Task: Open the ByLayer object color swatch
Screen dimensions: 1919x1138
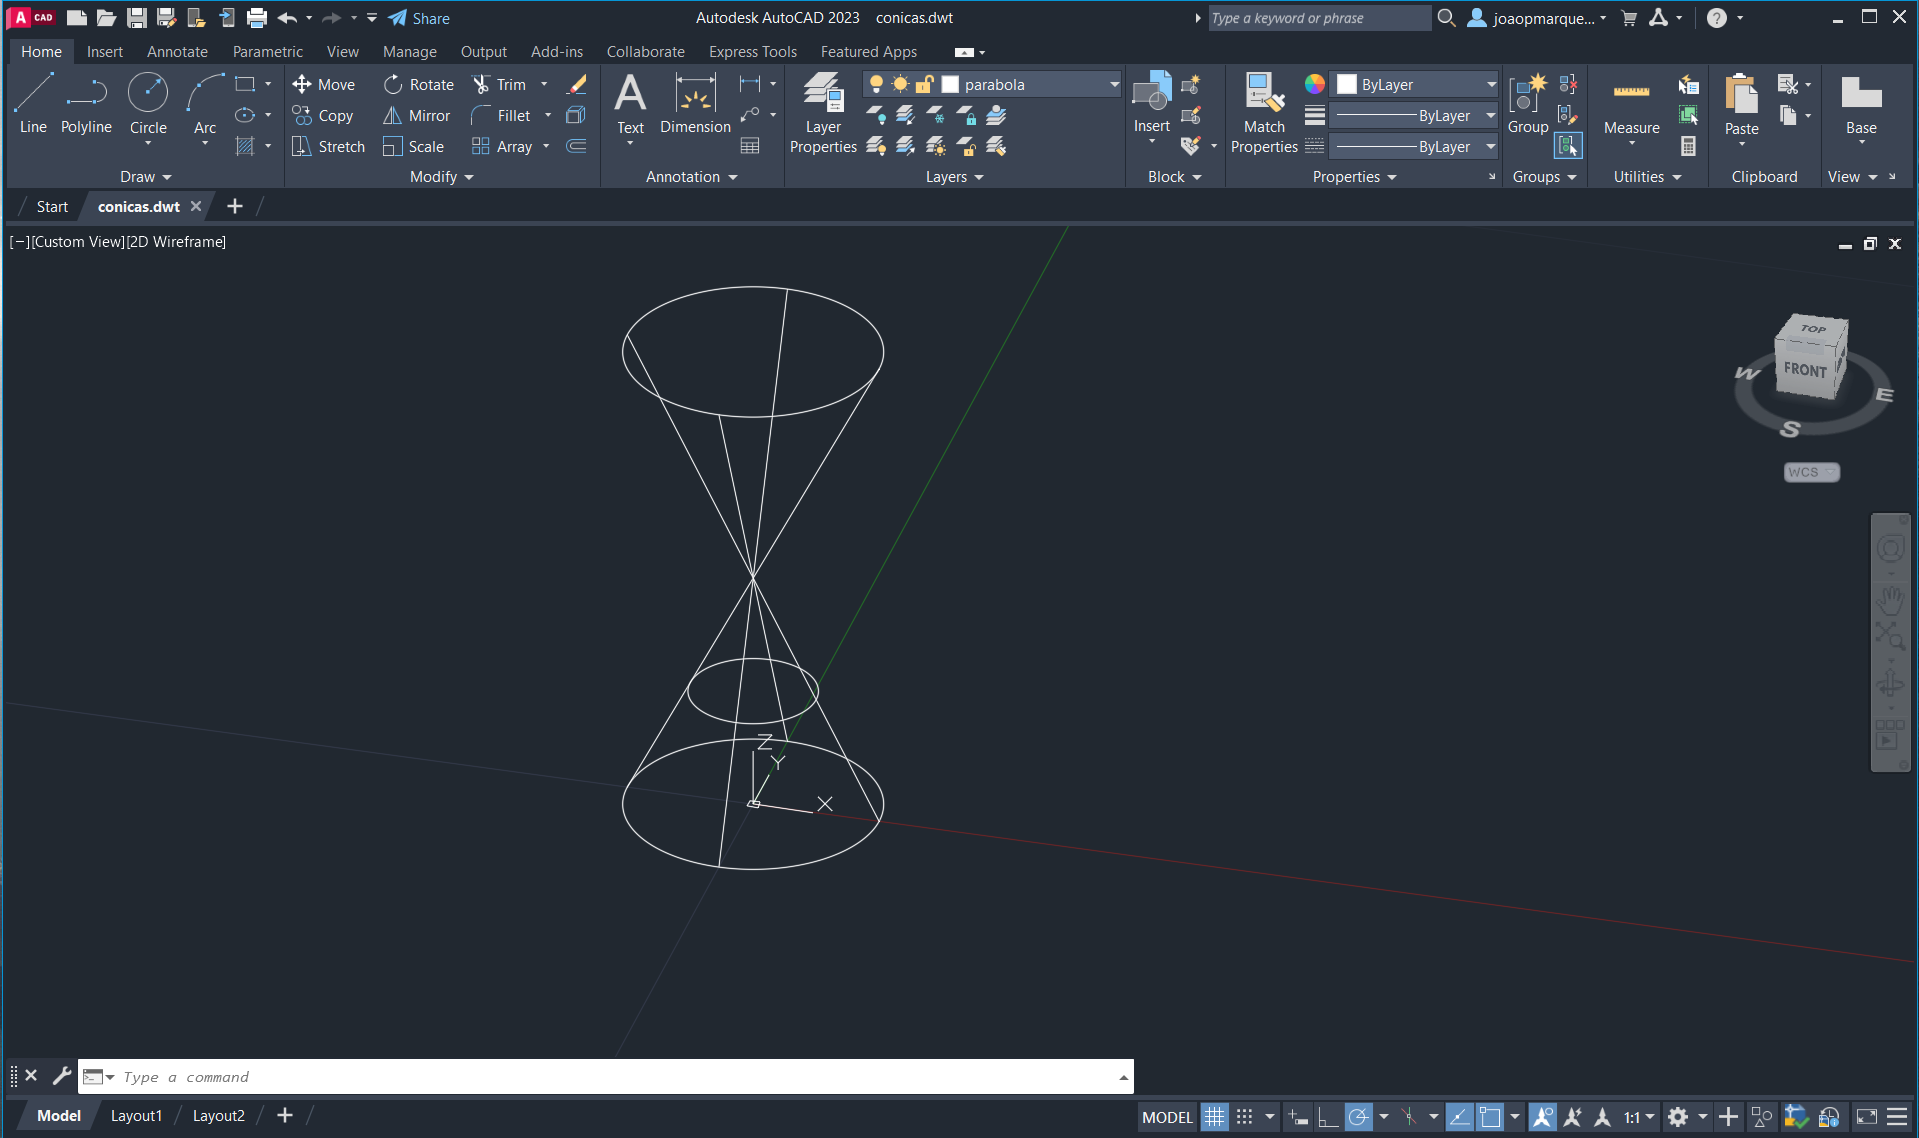Action: point(1347,85)
